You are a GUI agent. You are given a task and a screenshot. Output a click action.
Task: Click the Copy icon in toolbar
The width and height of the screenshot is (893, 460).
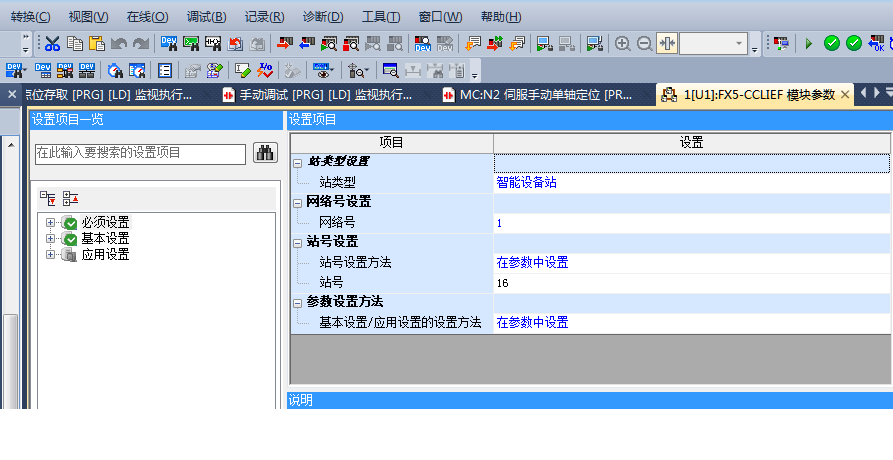75,43
